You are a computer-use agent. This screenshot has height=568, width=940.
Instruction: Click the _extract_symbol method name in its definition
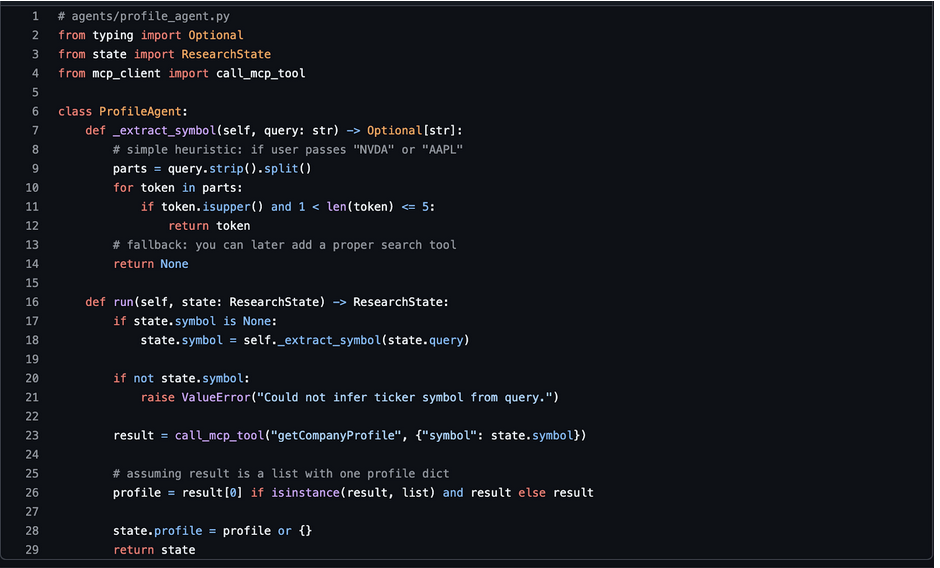[157, 131]
